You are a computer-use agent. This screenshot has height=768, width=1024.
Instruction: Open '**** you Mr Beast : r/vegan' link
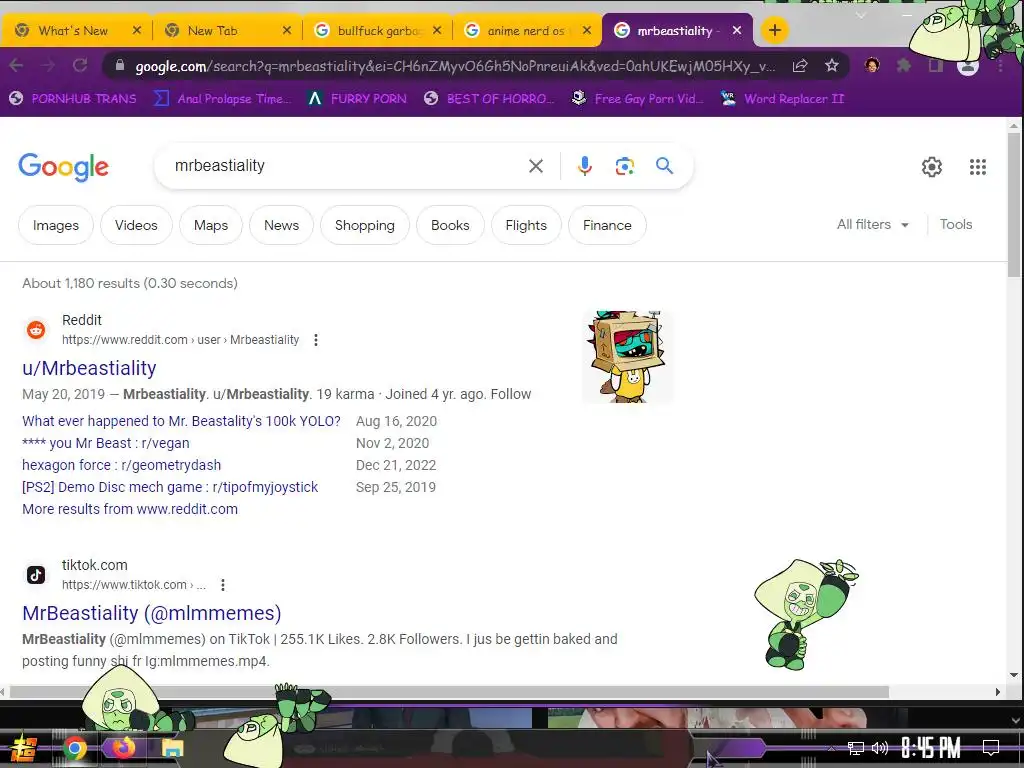pos(106,443)
